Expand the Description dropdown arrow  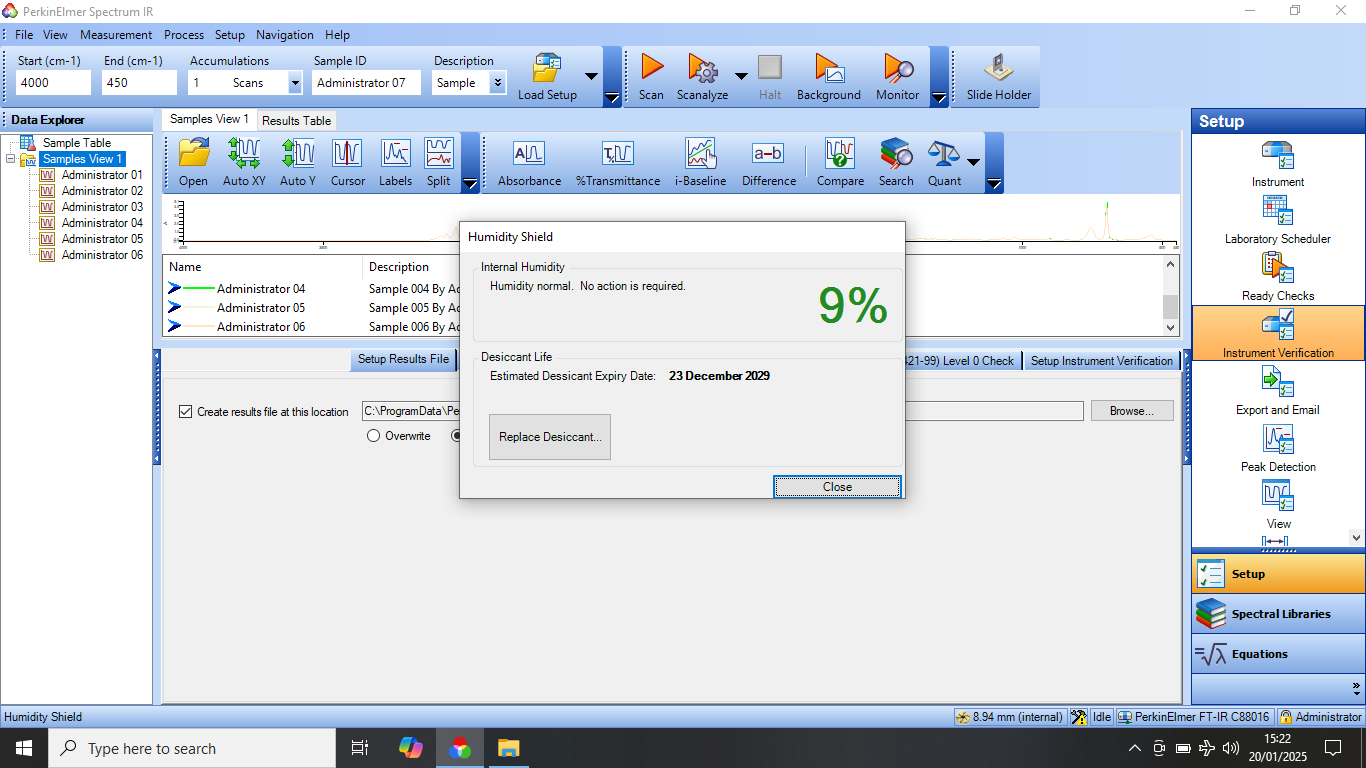pos(497,83)
